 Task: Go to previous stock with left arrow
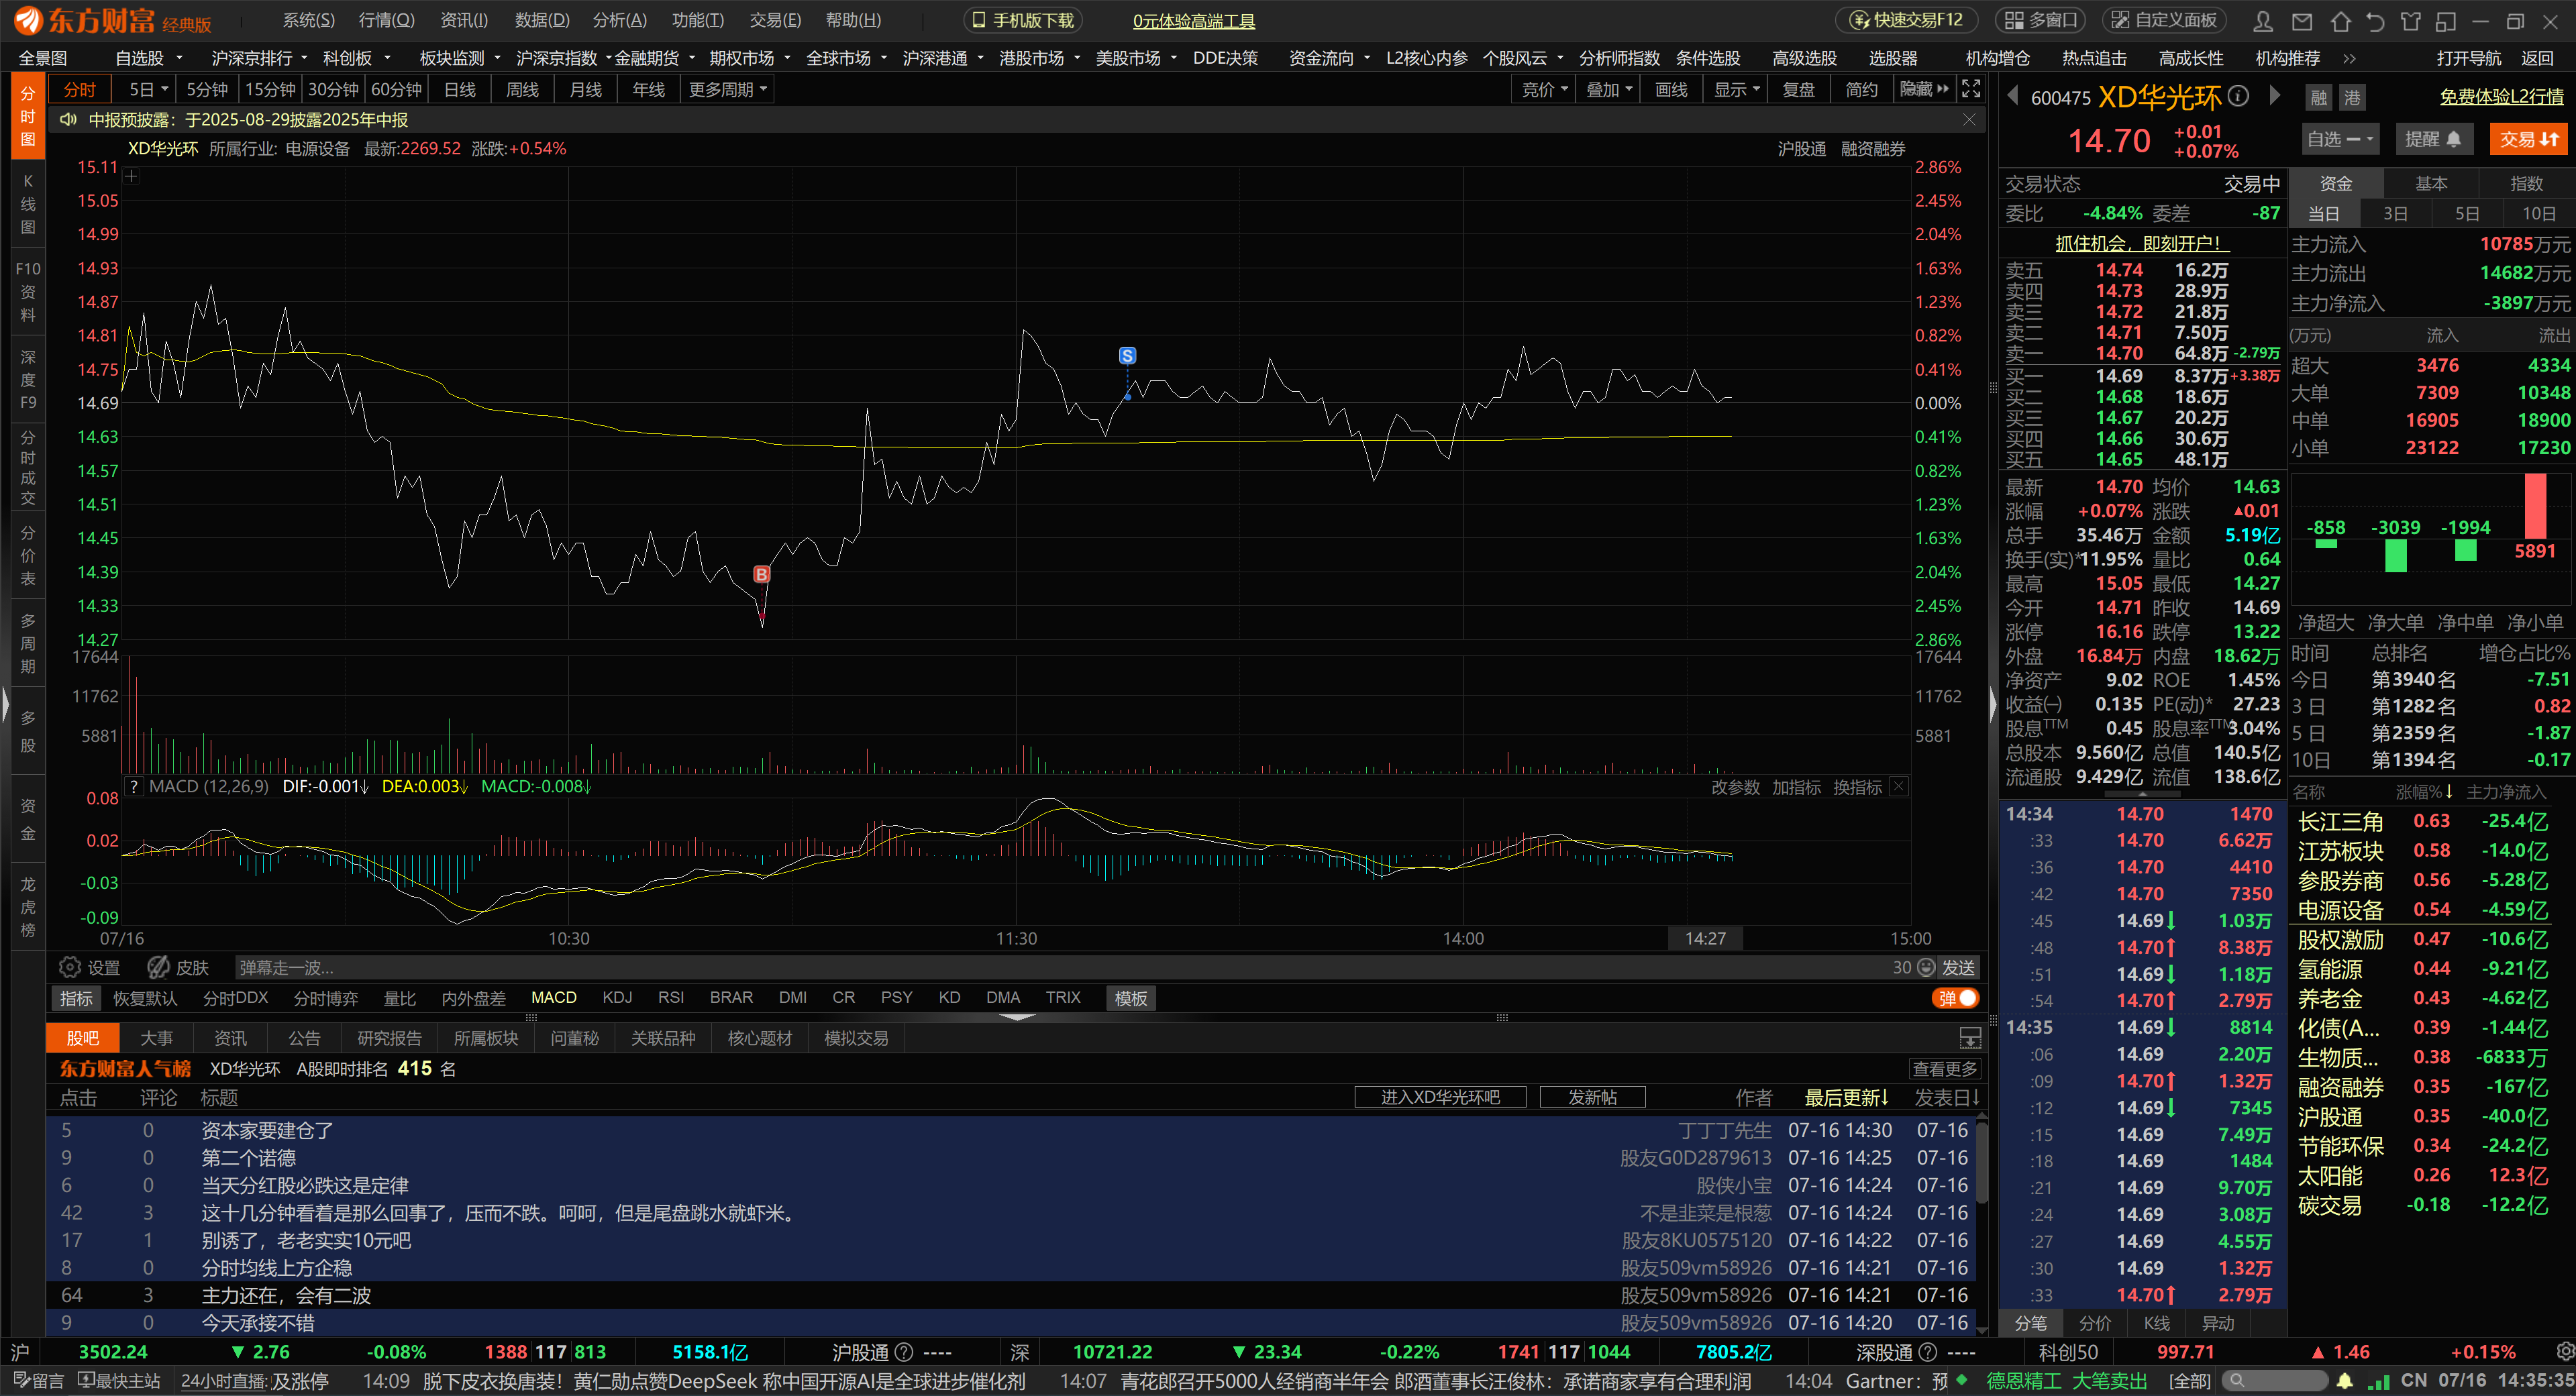click(x=2013, y=96)
